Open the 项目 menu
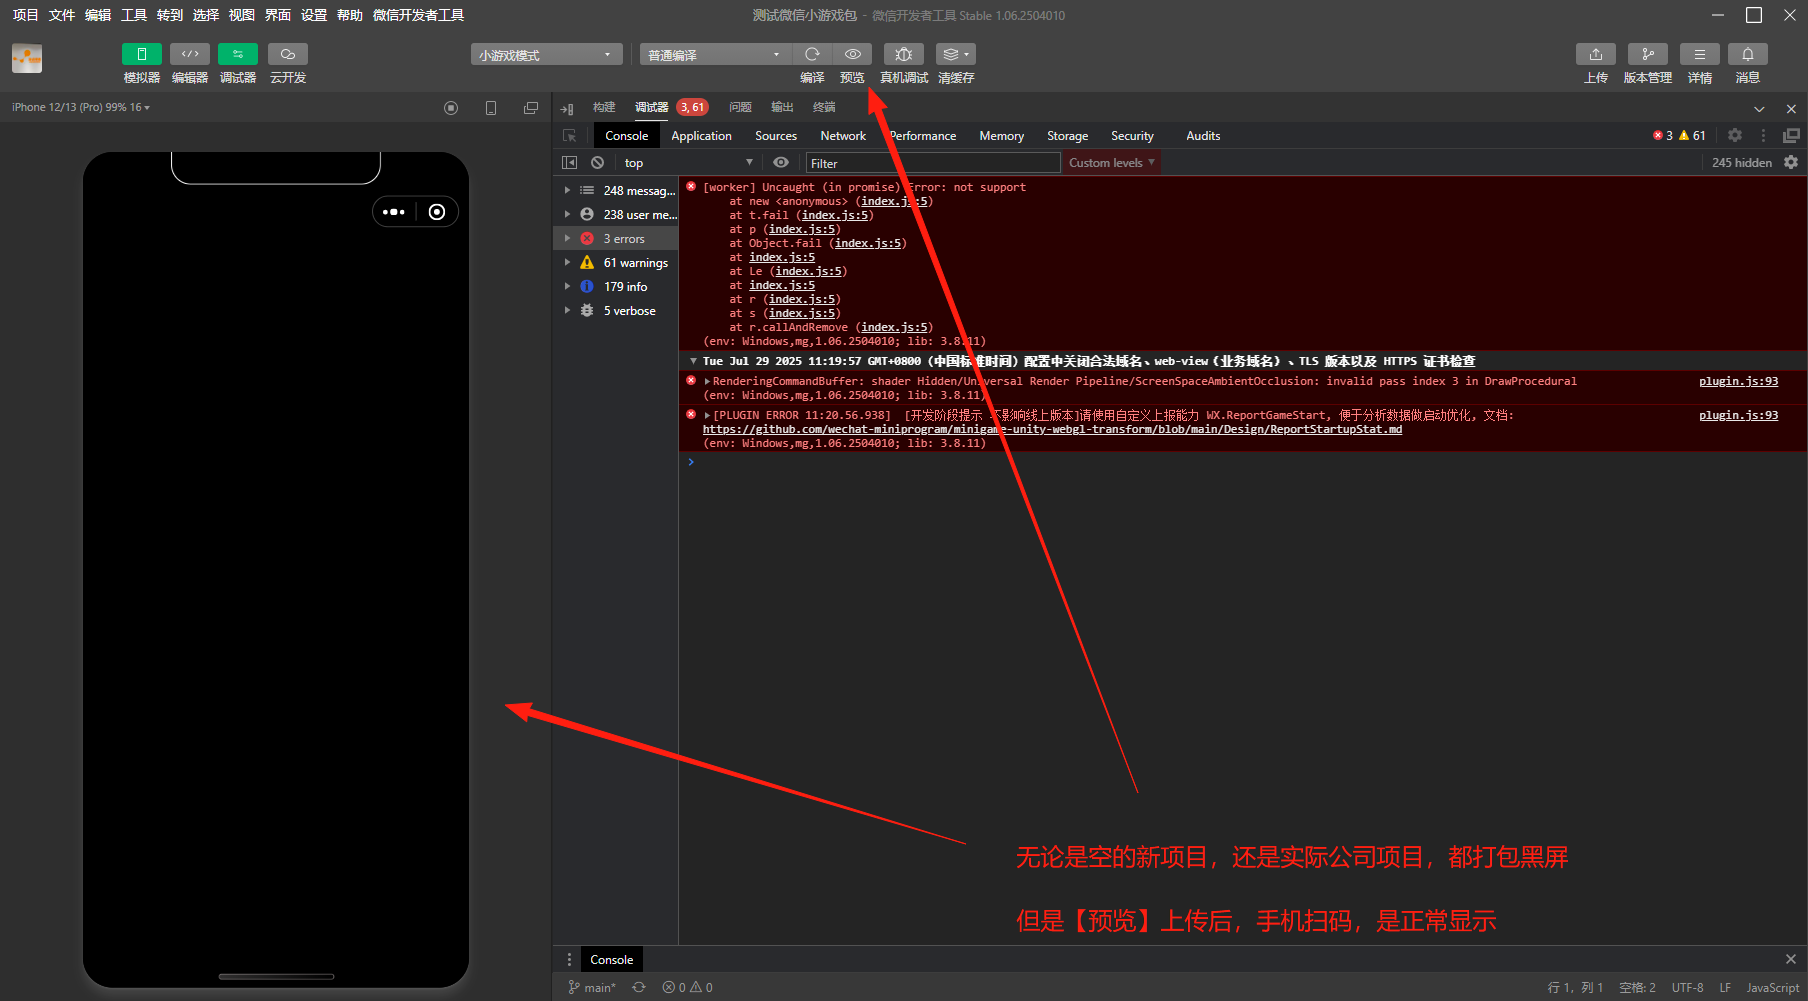This screenshot has width=1808, height=1001. (25, 15)
